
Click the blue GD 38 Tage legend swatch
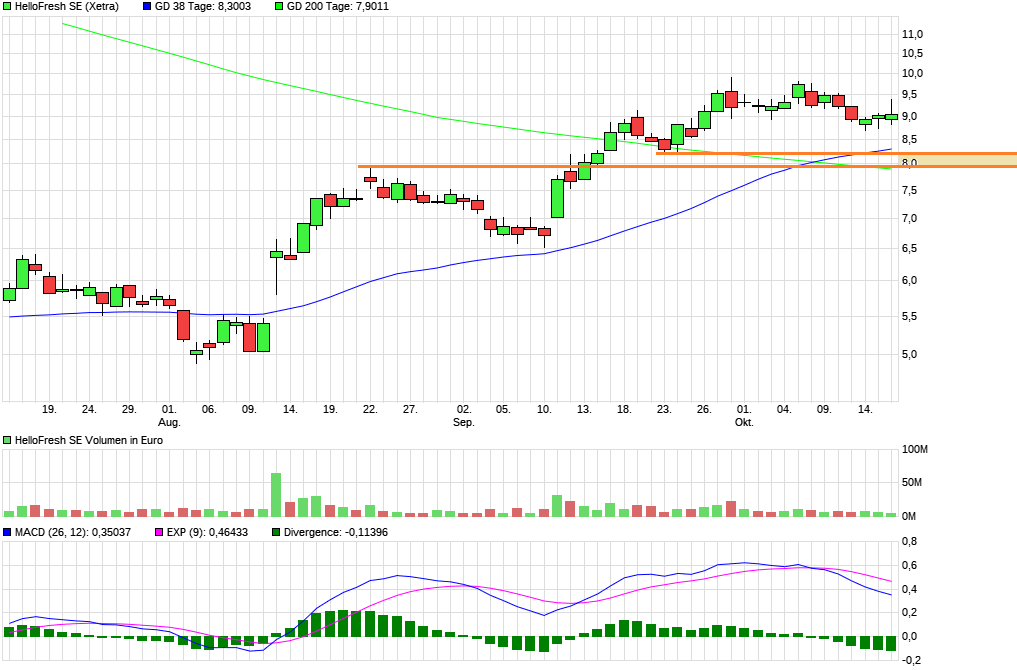147,6
